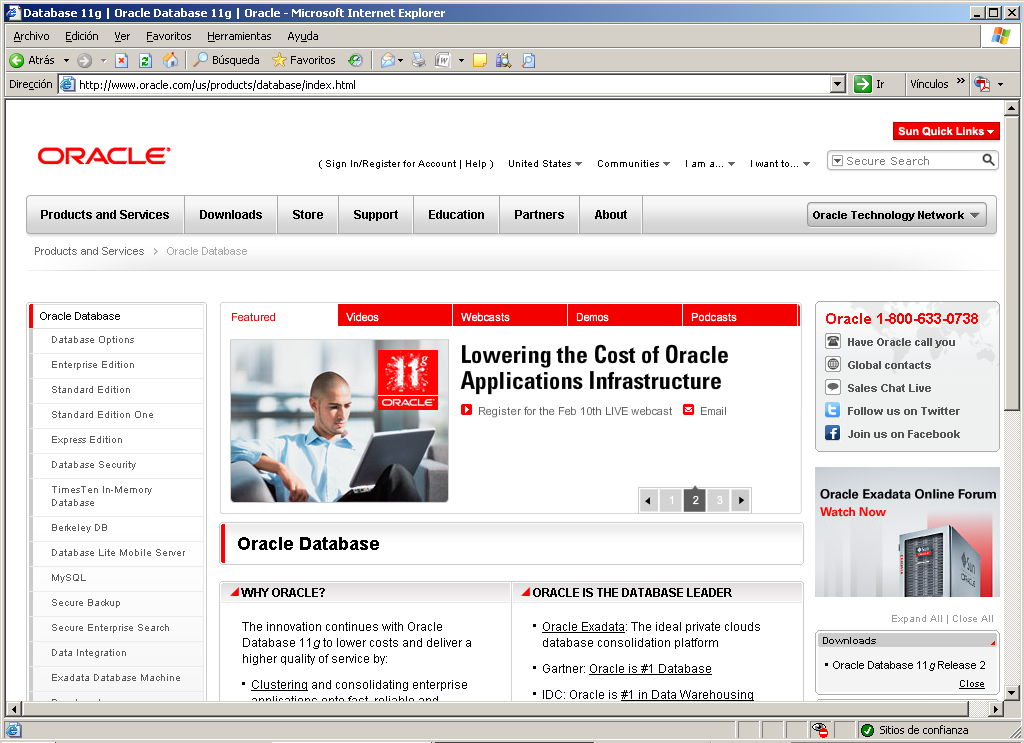The height and width of the screenshot is (743, 1024).
Task: Open the Oracle Technology Network dropdown
Action: [896, 215]
